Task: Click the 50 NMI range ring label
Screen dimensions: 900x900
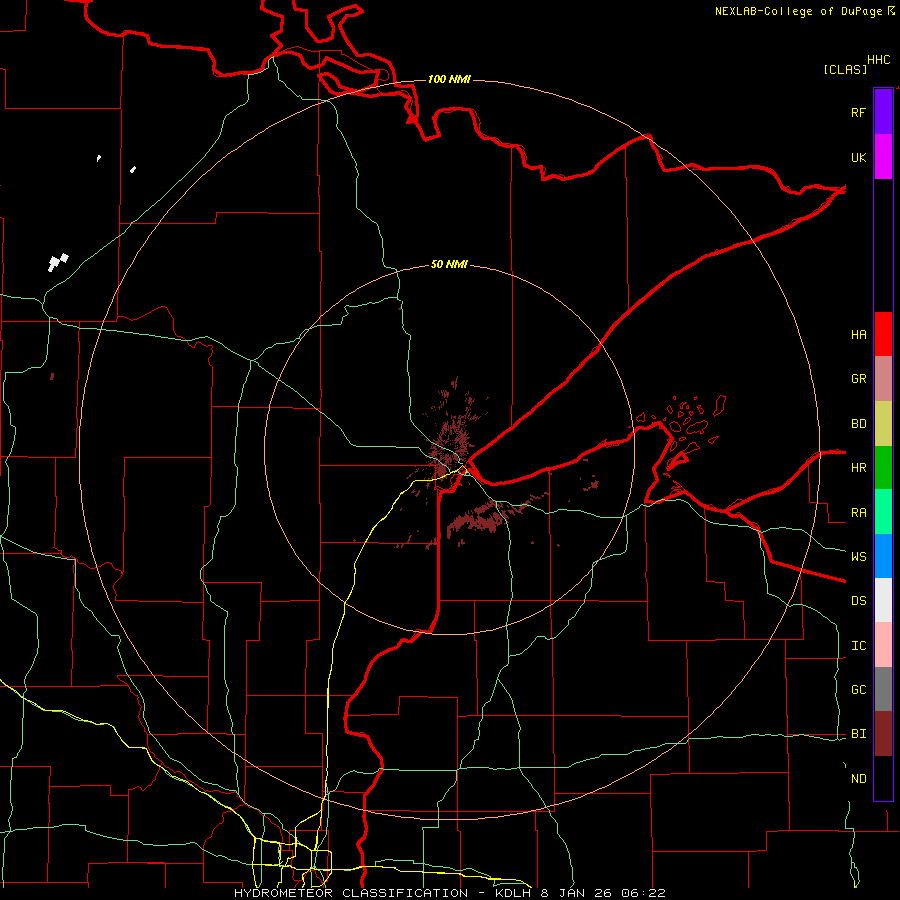Action: tap(449, 265)
